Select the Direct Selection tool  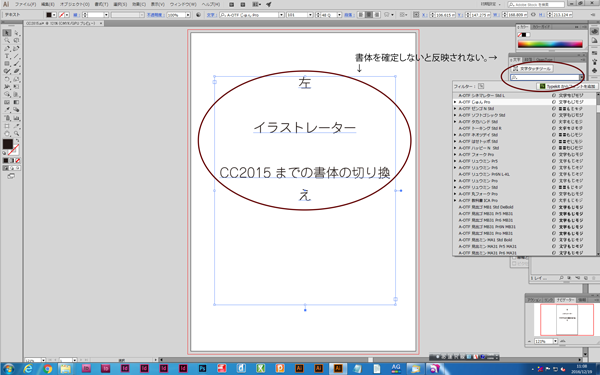click(x=16, y=33)
